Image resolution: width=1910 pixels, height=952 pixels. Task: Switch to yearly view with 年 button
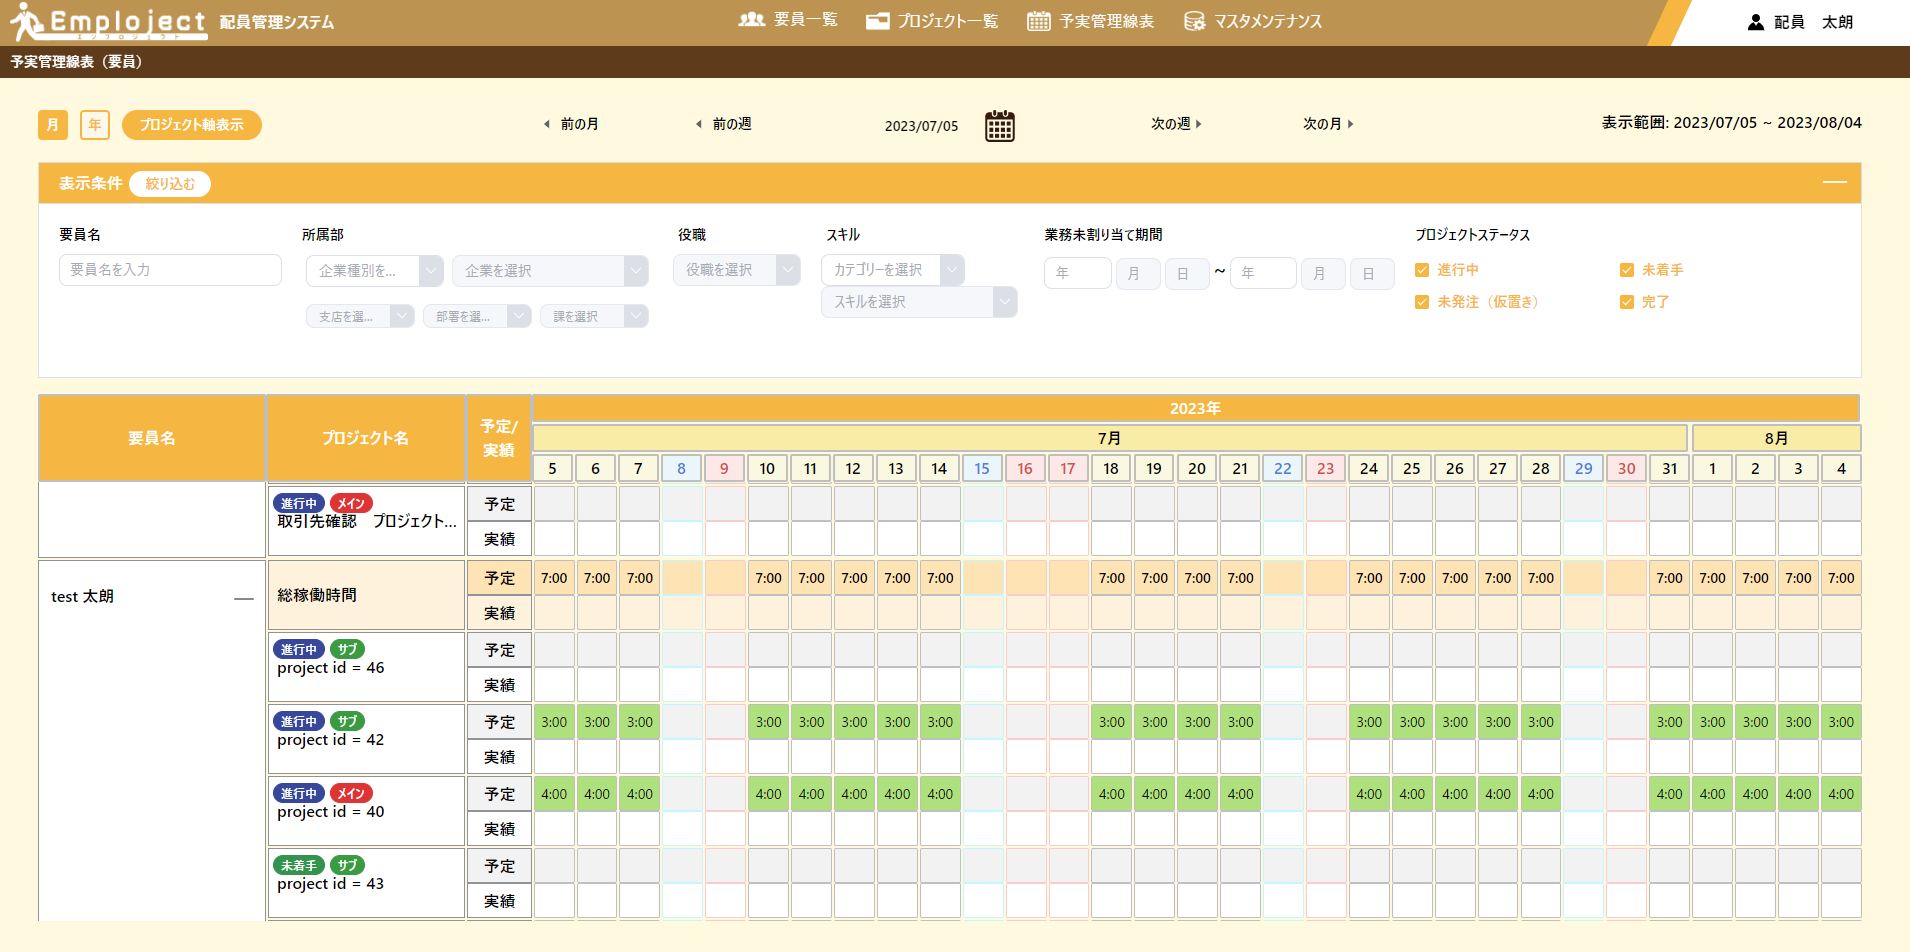pos(95,125)
